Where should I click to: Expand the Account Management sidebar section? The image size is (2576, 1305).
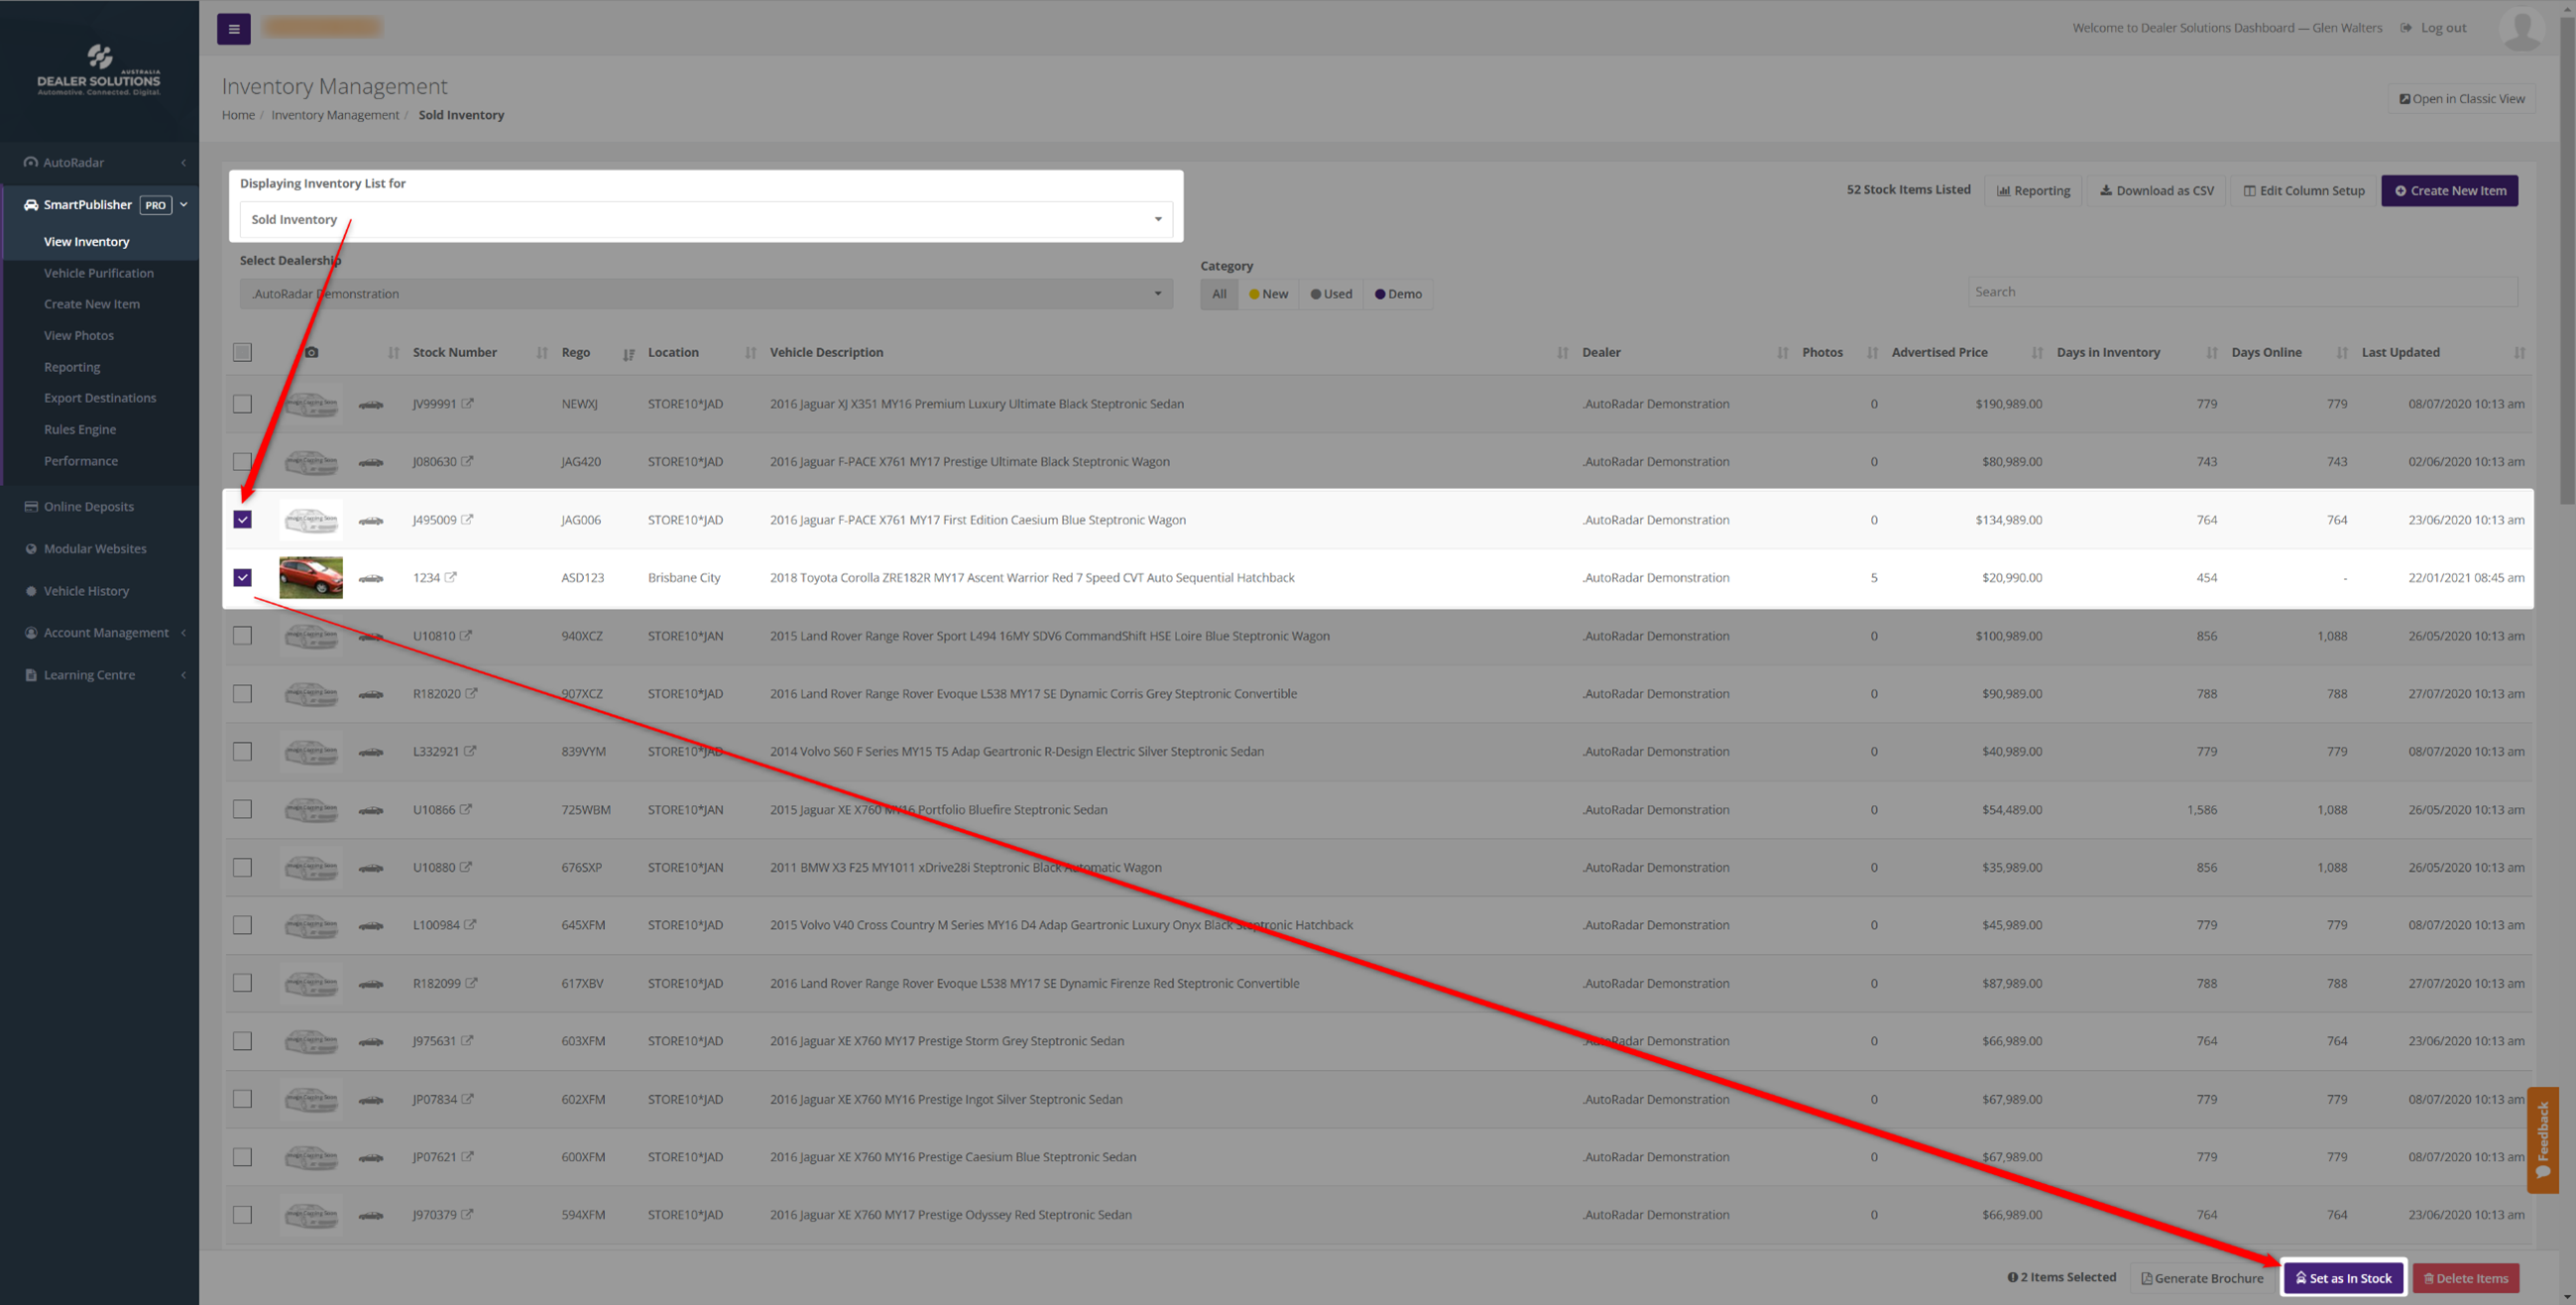[x=100, y=632]
